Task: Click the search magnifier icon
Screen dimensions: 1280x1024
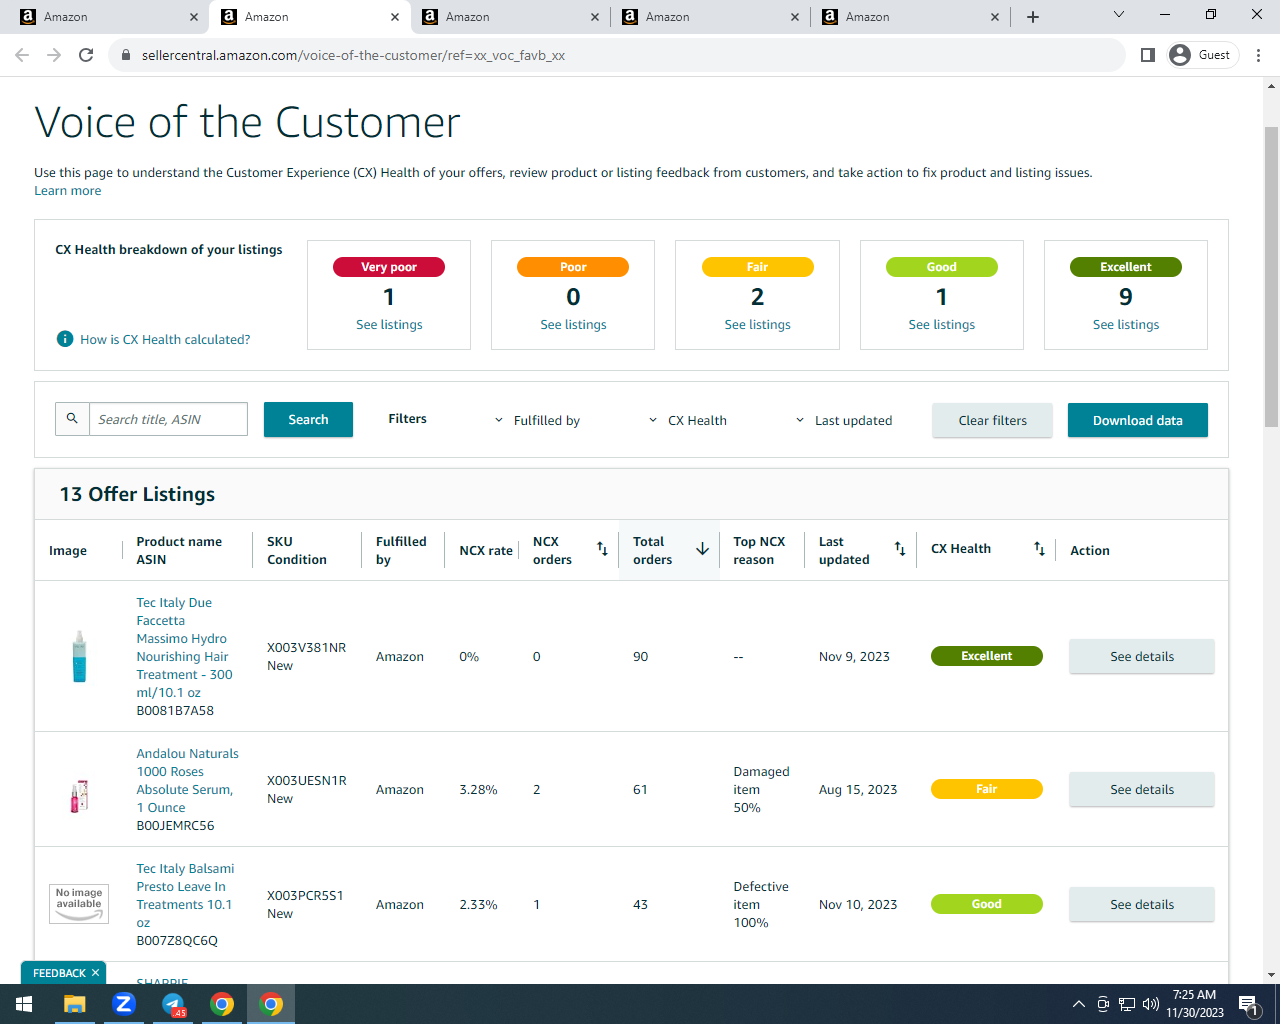Action: click(72, 419)
